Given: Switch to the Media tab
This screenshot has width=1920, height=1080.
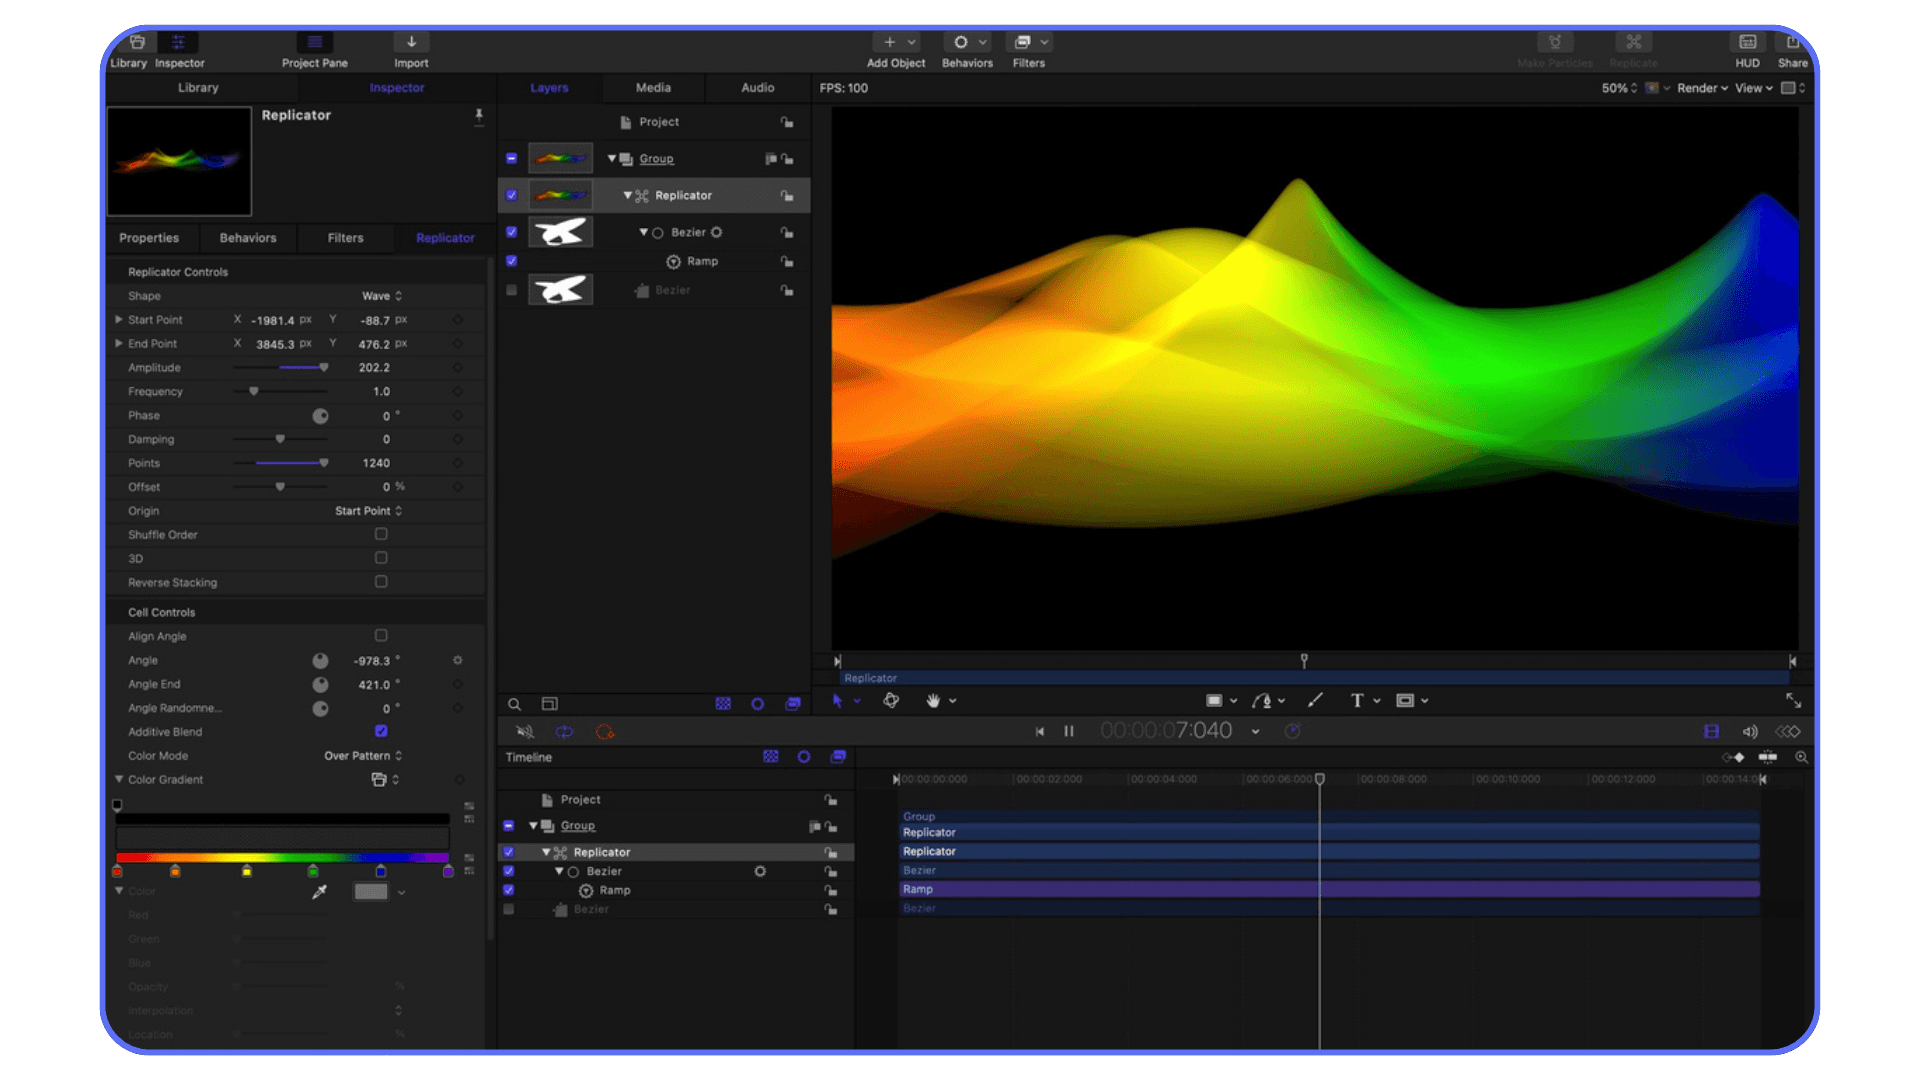Looking at the screenshot, I should point(653,88).
